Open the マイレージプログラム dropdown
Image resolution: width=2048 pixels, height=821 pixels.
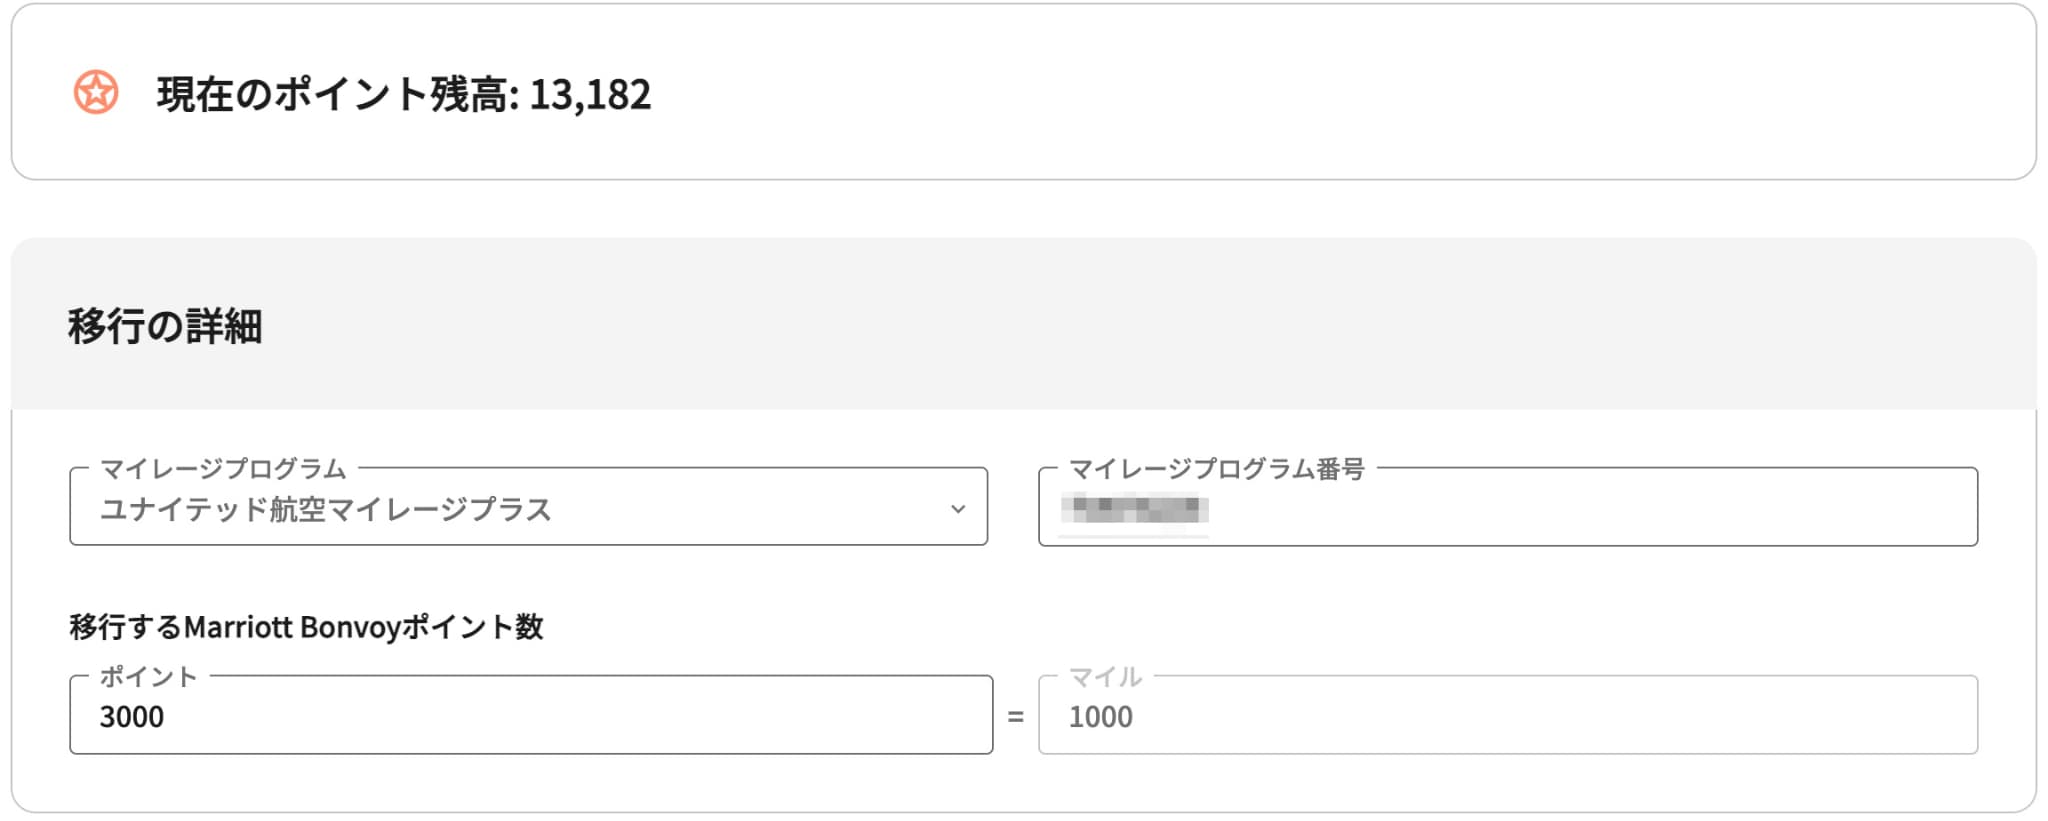click(x=528, y=507)
